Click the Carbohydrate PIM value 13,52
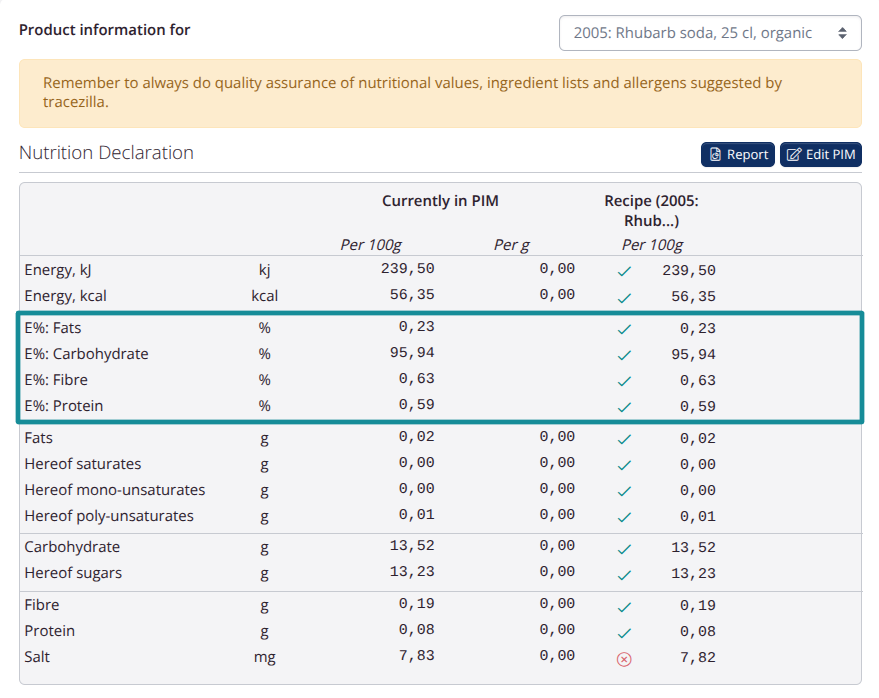Image resolution: width=879 pixels, height=698 pixels. tap(412, 546)
